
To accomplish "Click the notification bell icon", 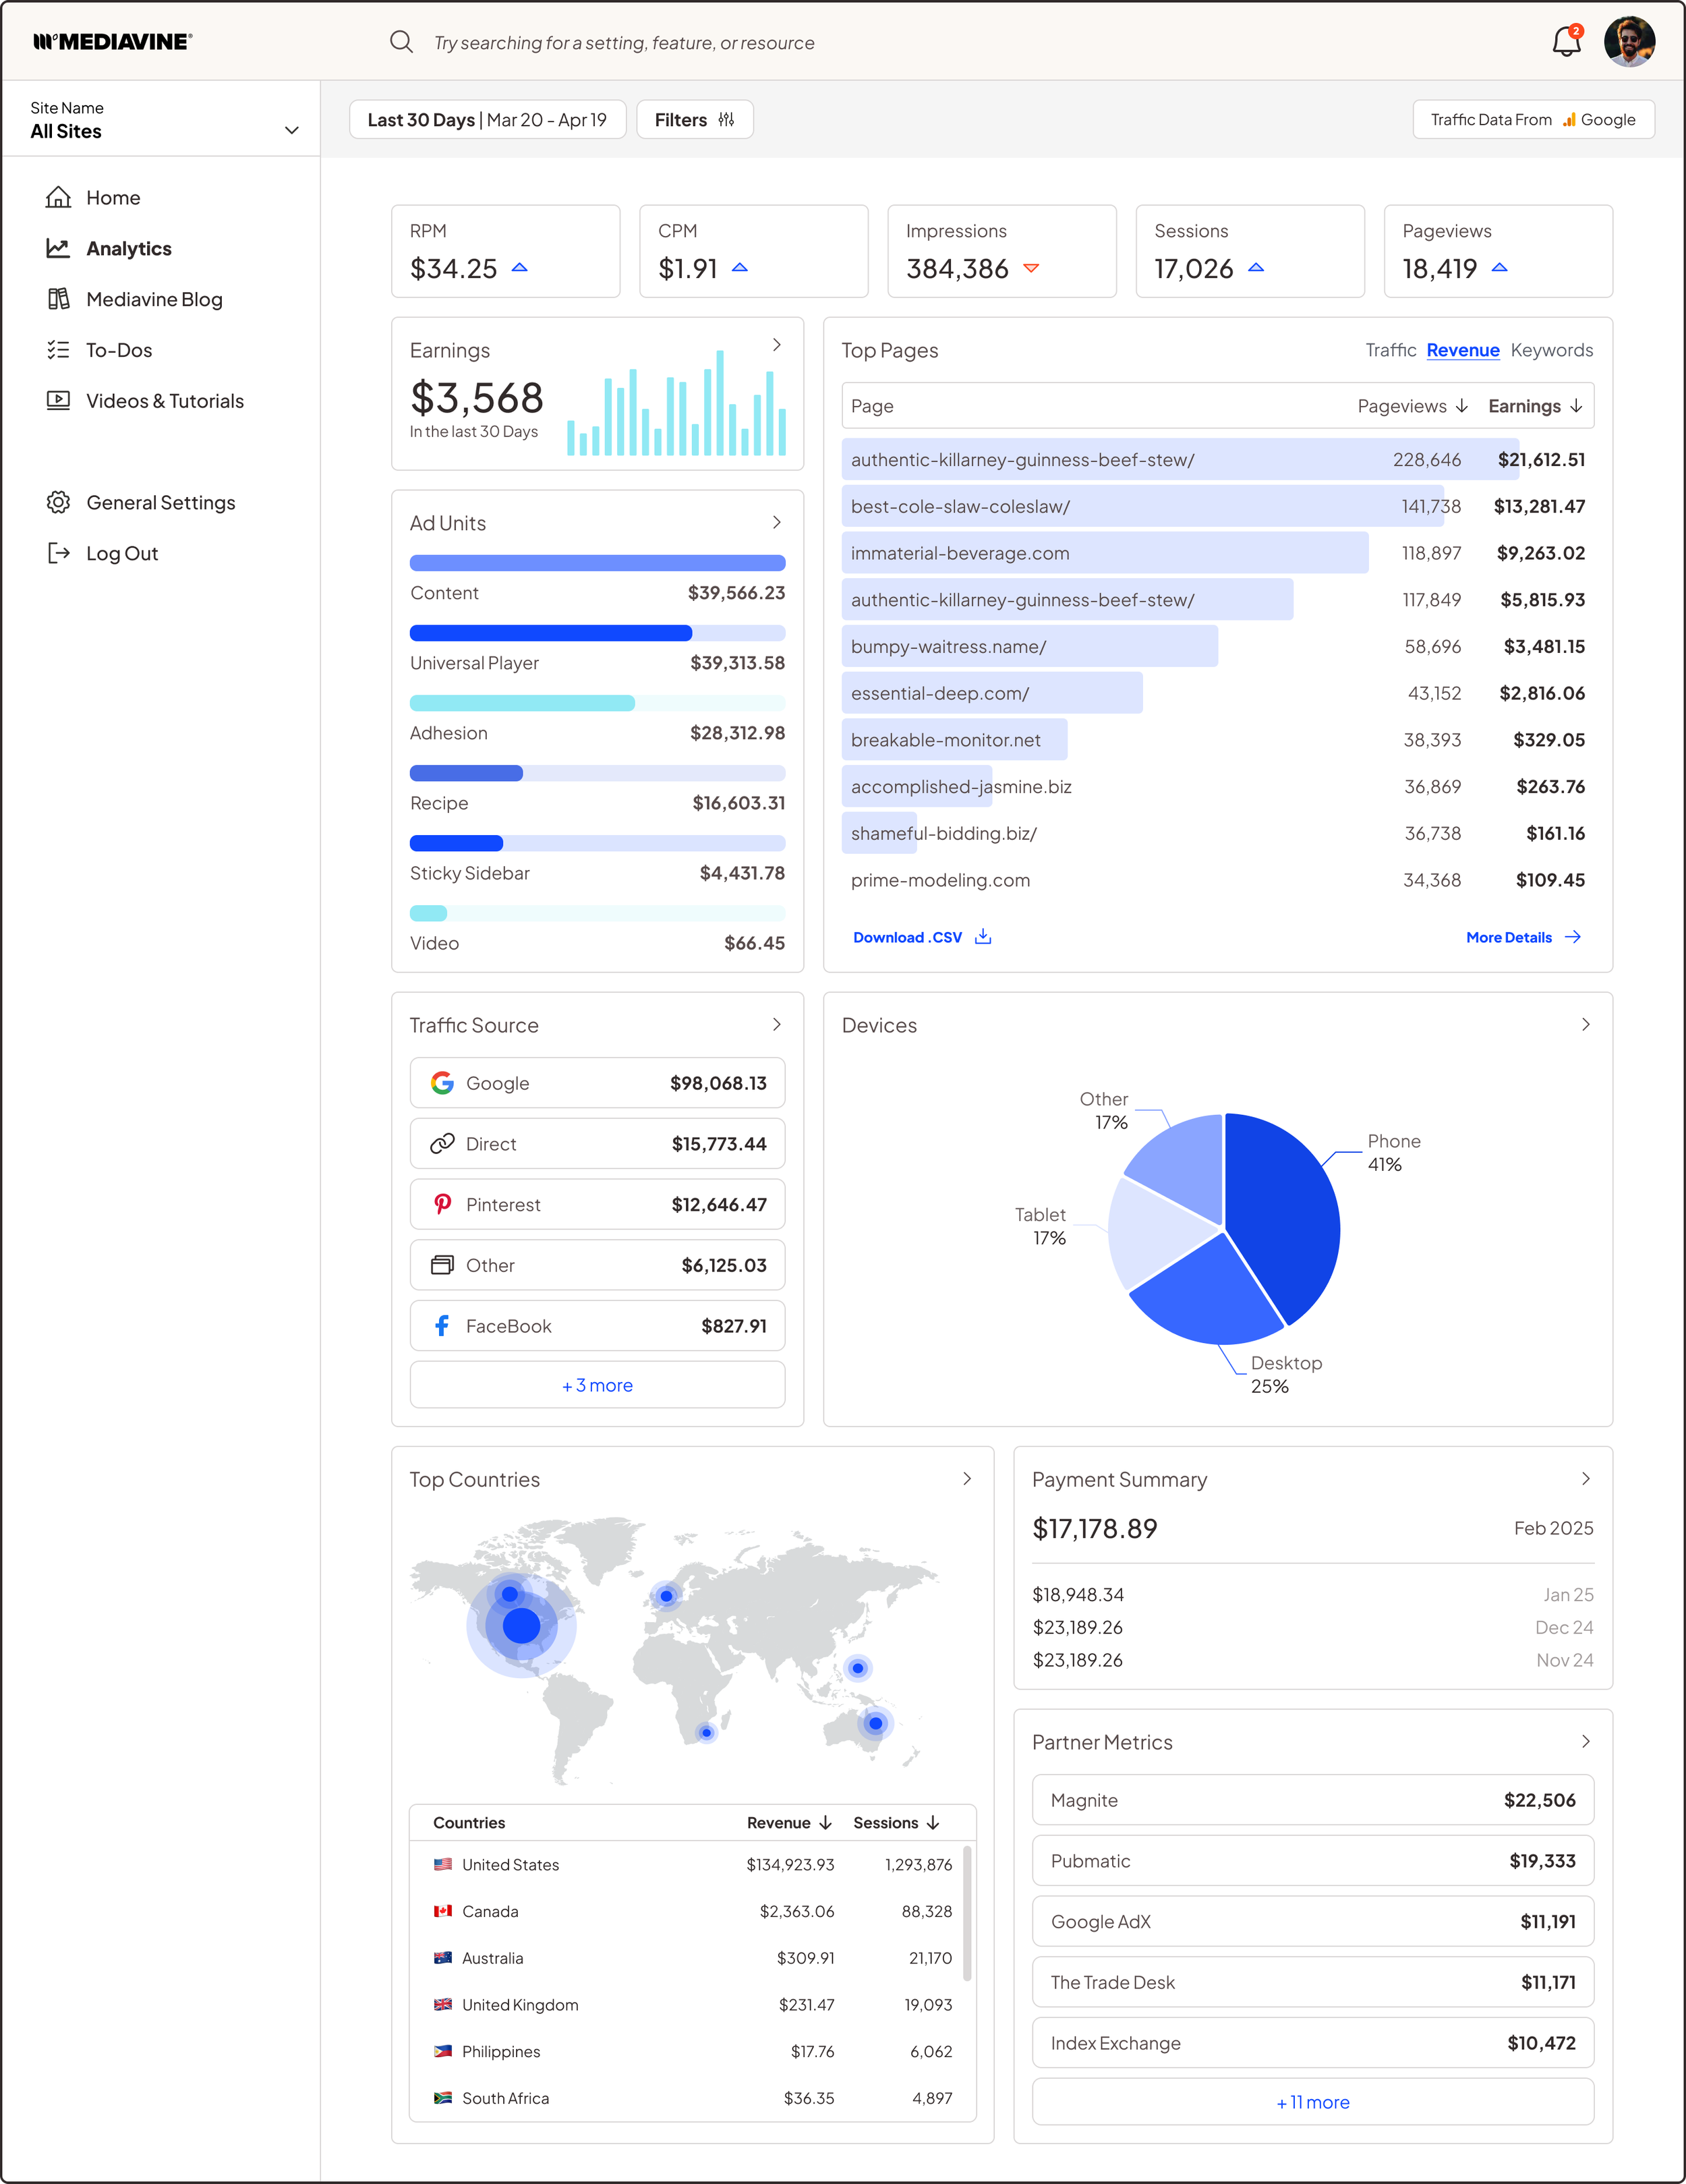I will (x=1565, y=42).
